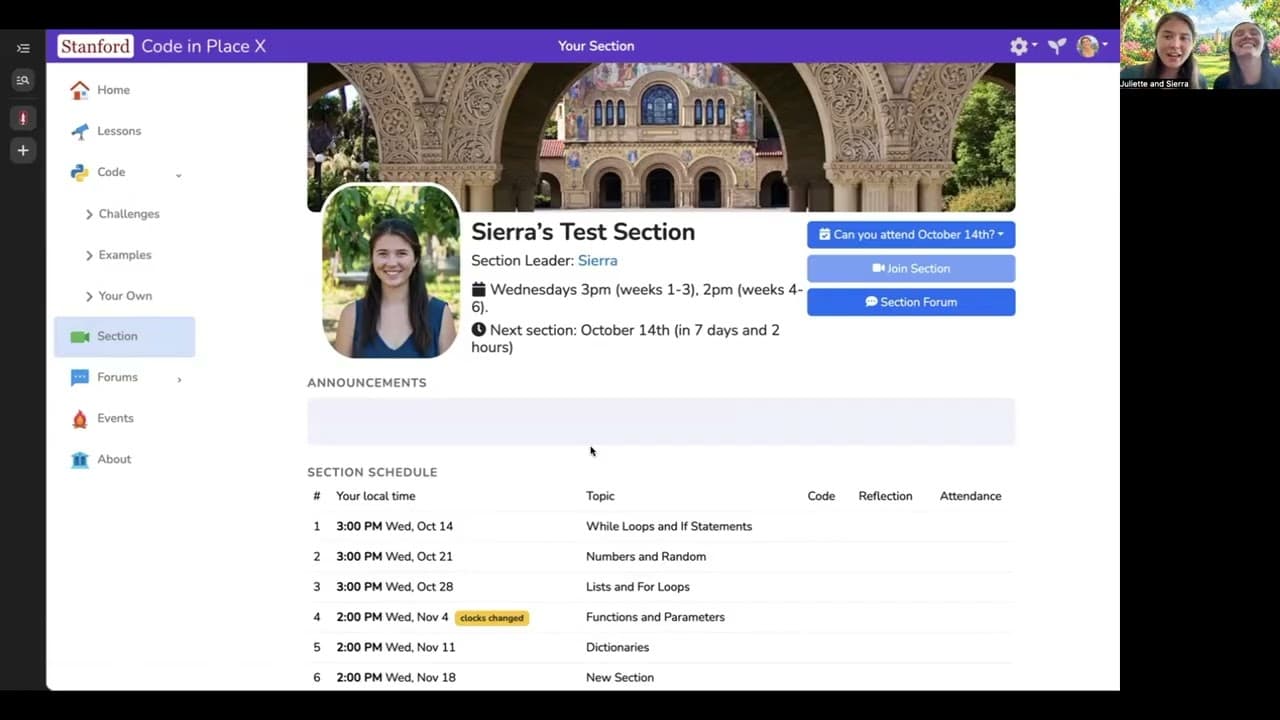The width and height of the screenshot is (1280, 720).
Task: Click the 'Functions and Parameters' topic
Action: coord(655,617)
